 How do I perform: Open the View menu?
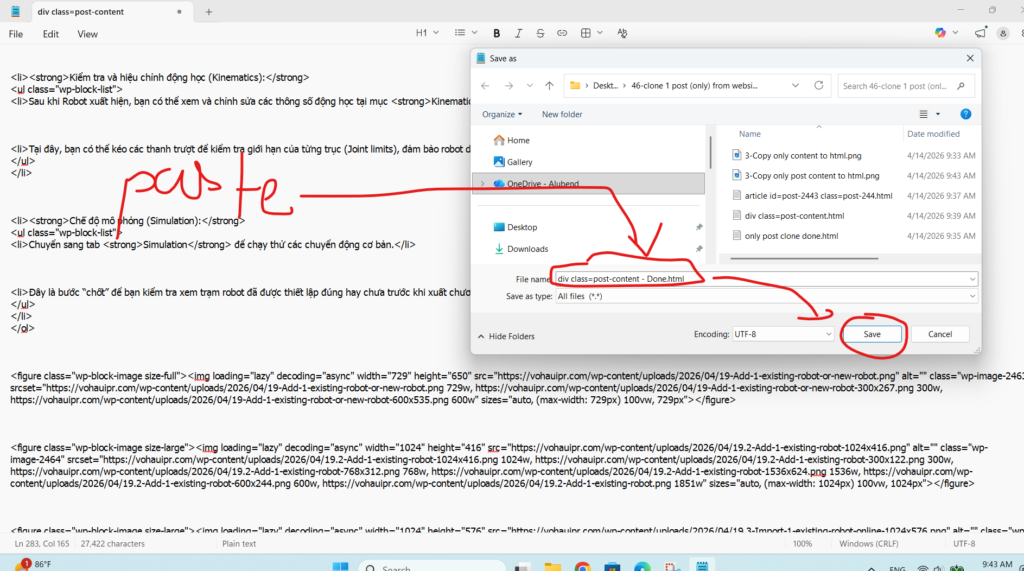(88, 34)
